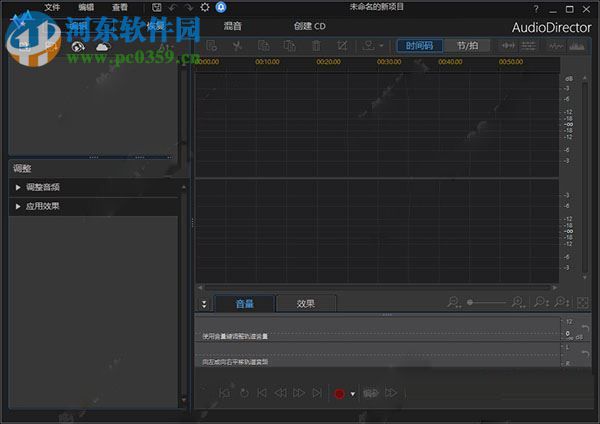Open the channel selection dropdown arrow

(x=381, y=46)
